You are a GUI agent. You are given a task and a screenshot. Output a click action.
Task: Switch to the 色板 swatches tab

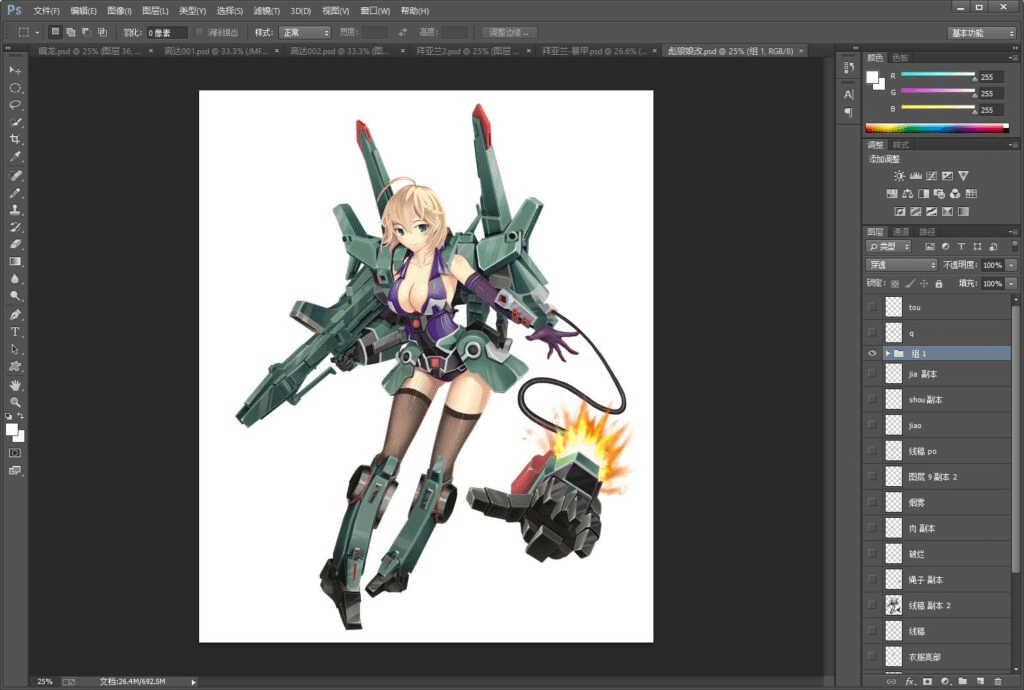click(x=900, y=57)
